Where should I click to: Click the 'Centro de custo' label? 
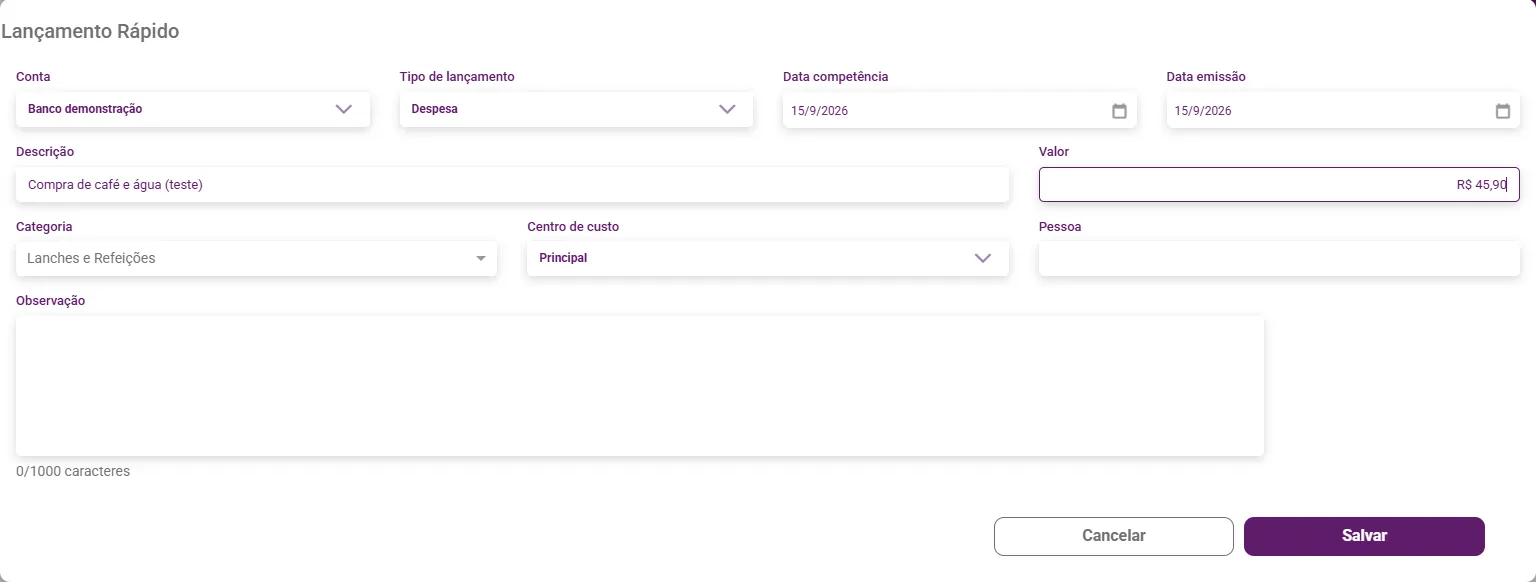click(573, 227)
